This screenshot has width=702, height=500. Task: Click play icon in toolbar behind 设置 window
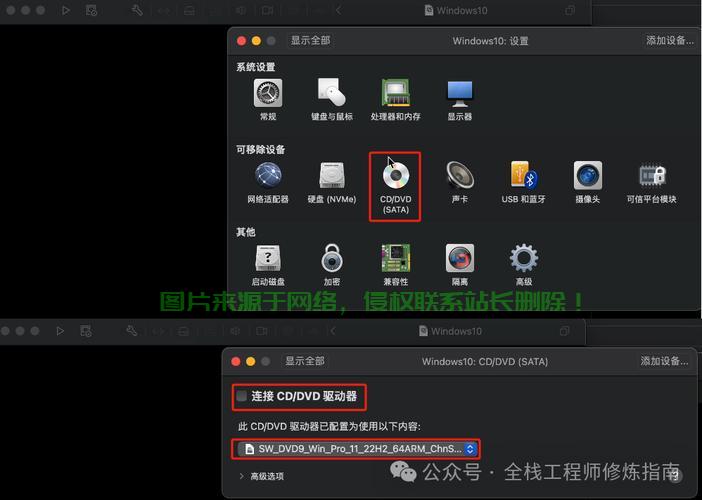66,10
